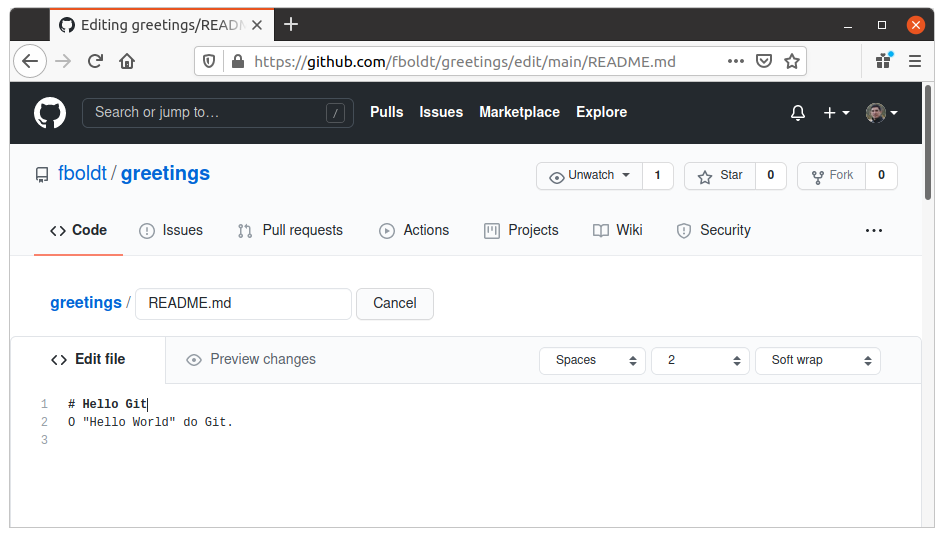Click the GitHub octocat logo
Image resolution: width=944 pixels, height=537 pixels.
pos(50,113)
